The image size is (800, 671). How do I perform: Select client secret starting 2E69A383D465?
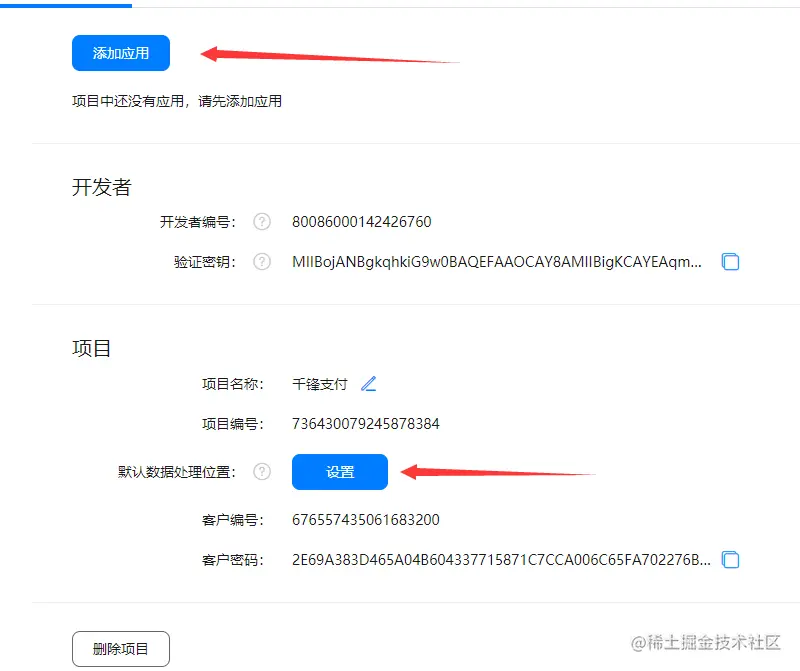tap(501, 560)
